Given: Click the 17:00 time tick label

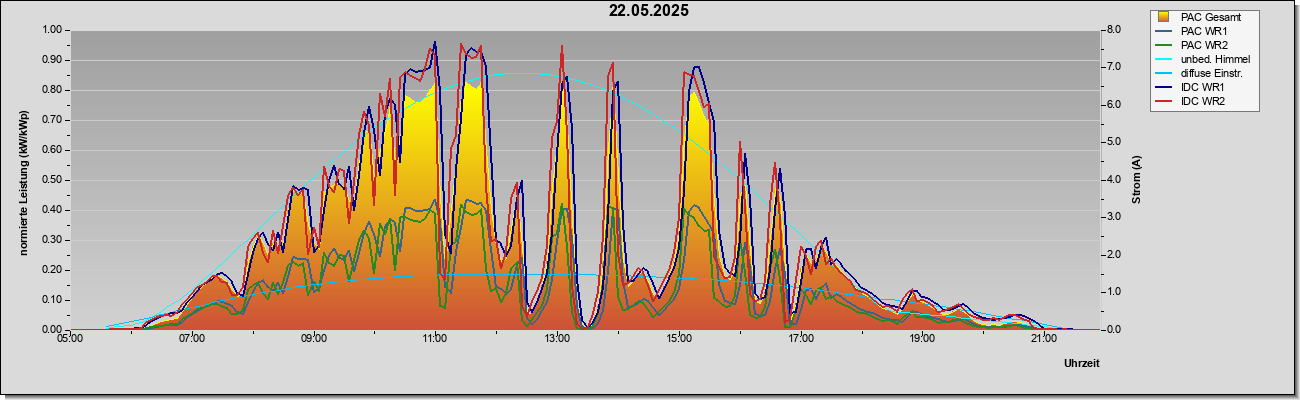Looking at the screenshot, I should tap(800, 339).
